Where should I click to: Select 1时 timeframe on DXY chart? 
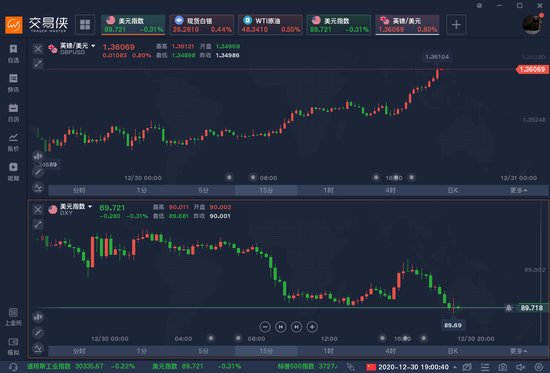328,351
